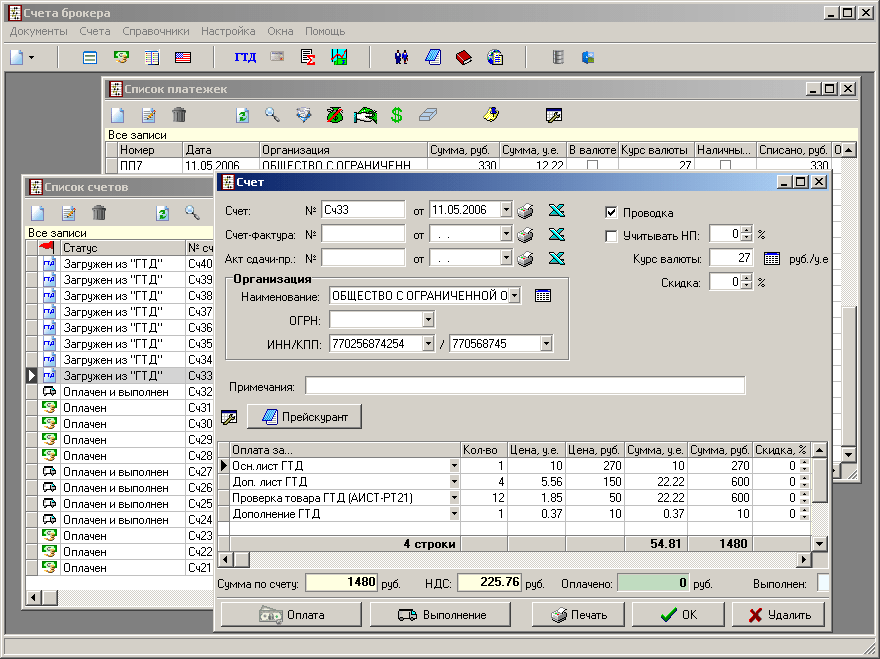The height and width of the screenshot is (659, 880).
Task: Click the eraser icon in Список платежек toolbar
Action: (428, 115)
